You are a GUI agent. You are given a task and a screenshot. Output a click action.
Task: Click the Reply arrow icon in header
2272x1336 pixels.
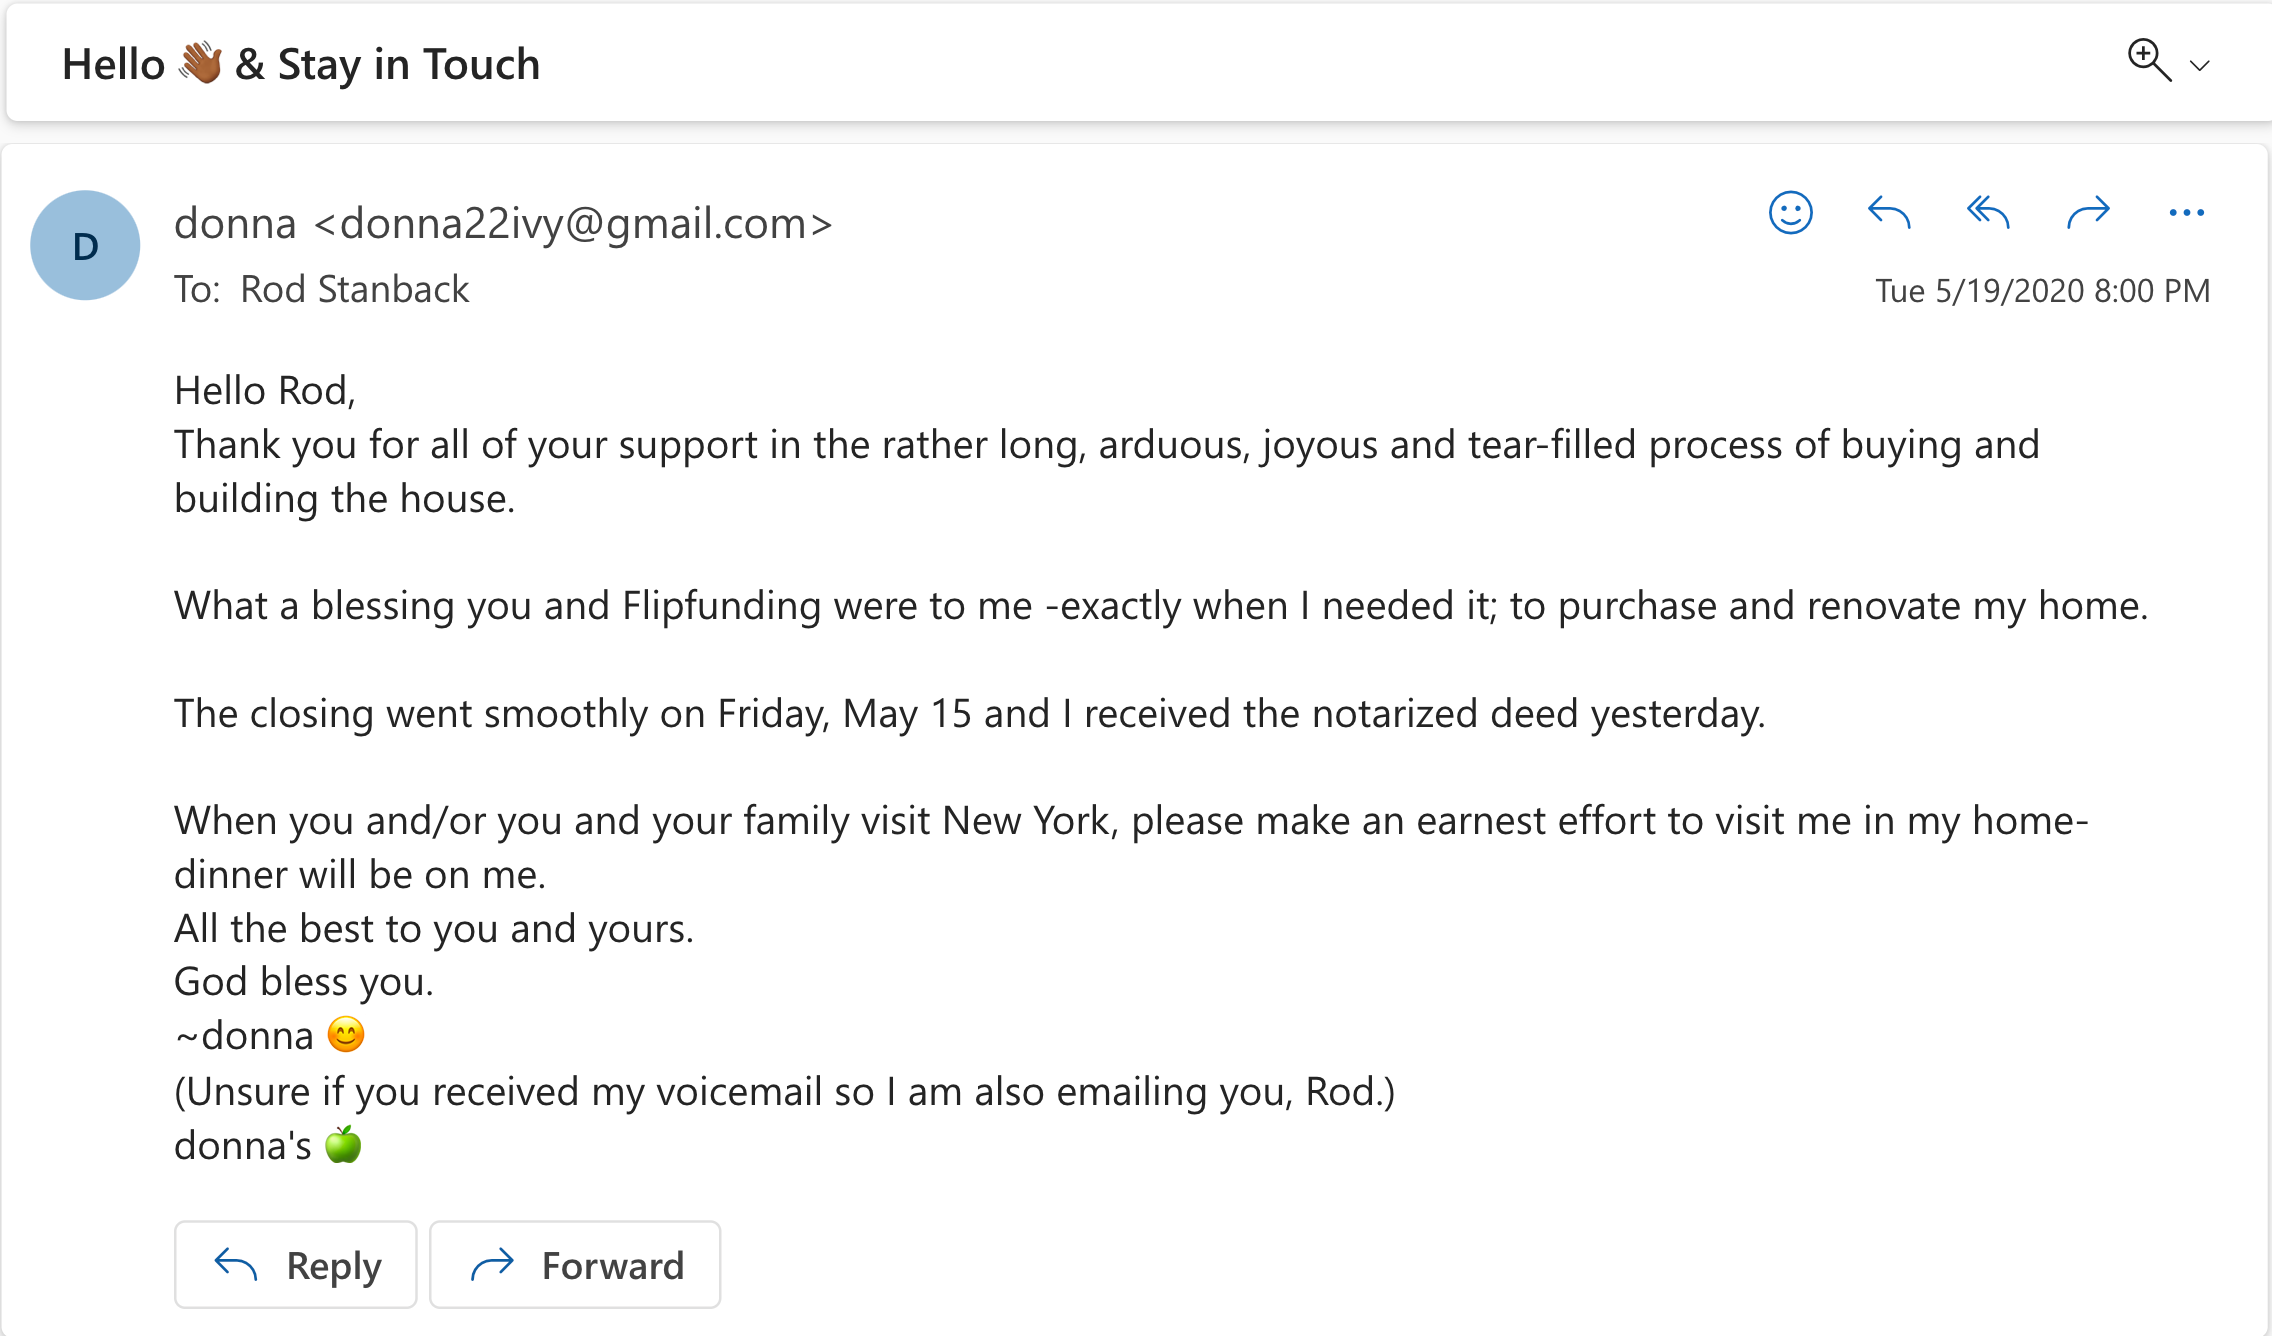point(1889,212)
